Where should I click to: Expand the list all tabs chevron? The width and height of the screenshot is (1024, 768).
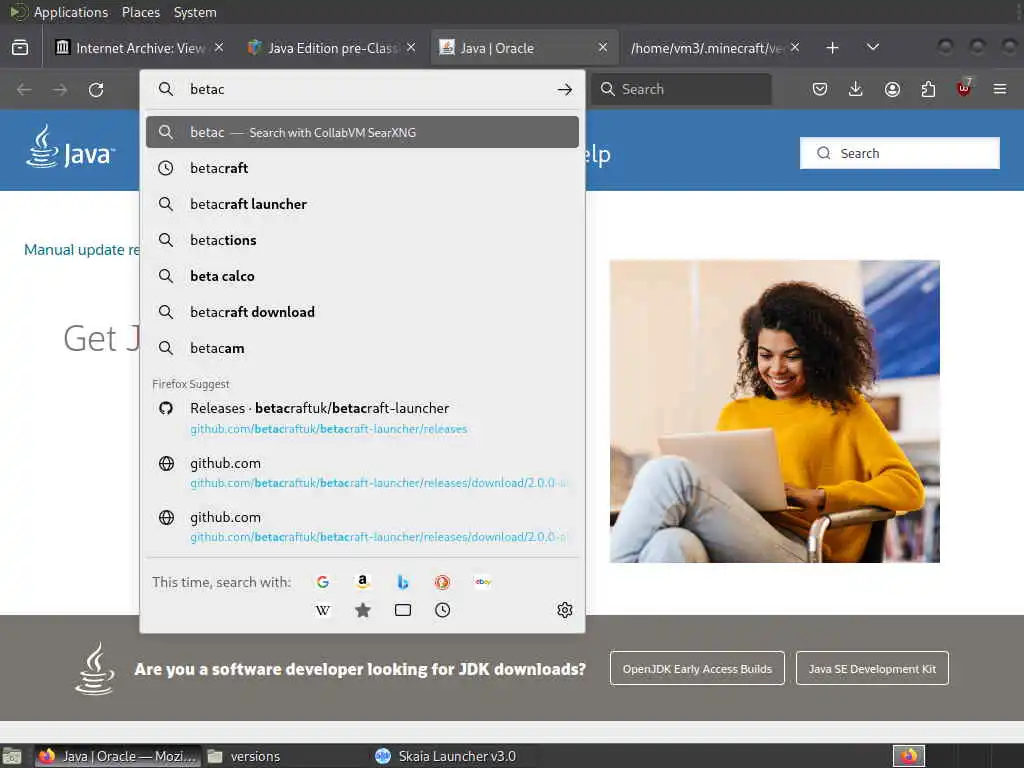coord(872,48)
